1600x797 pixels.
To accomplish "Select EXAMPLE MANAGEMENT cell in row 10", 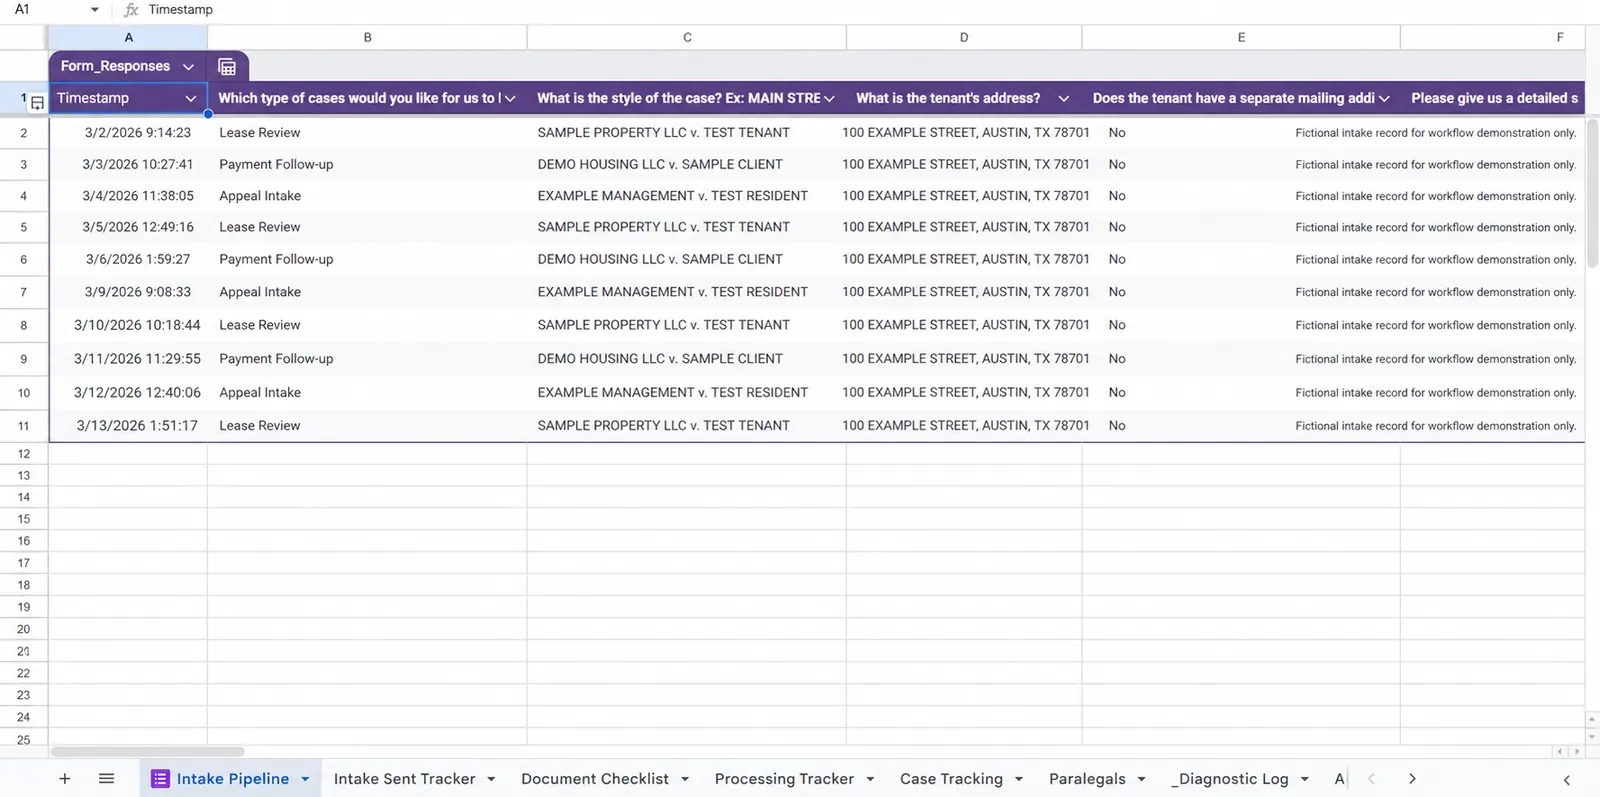I will [x=687, y=393].
